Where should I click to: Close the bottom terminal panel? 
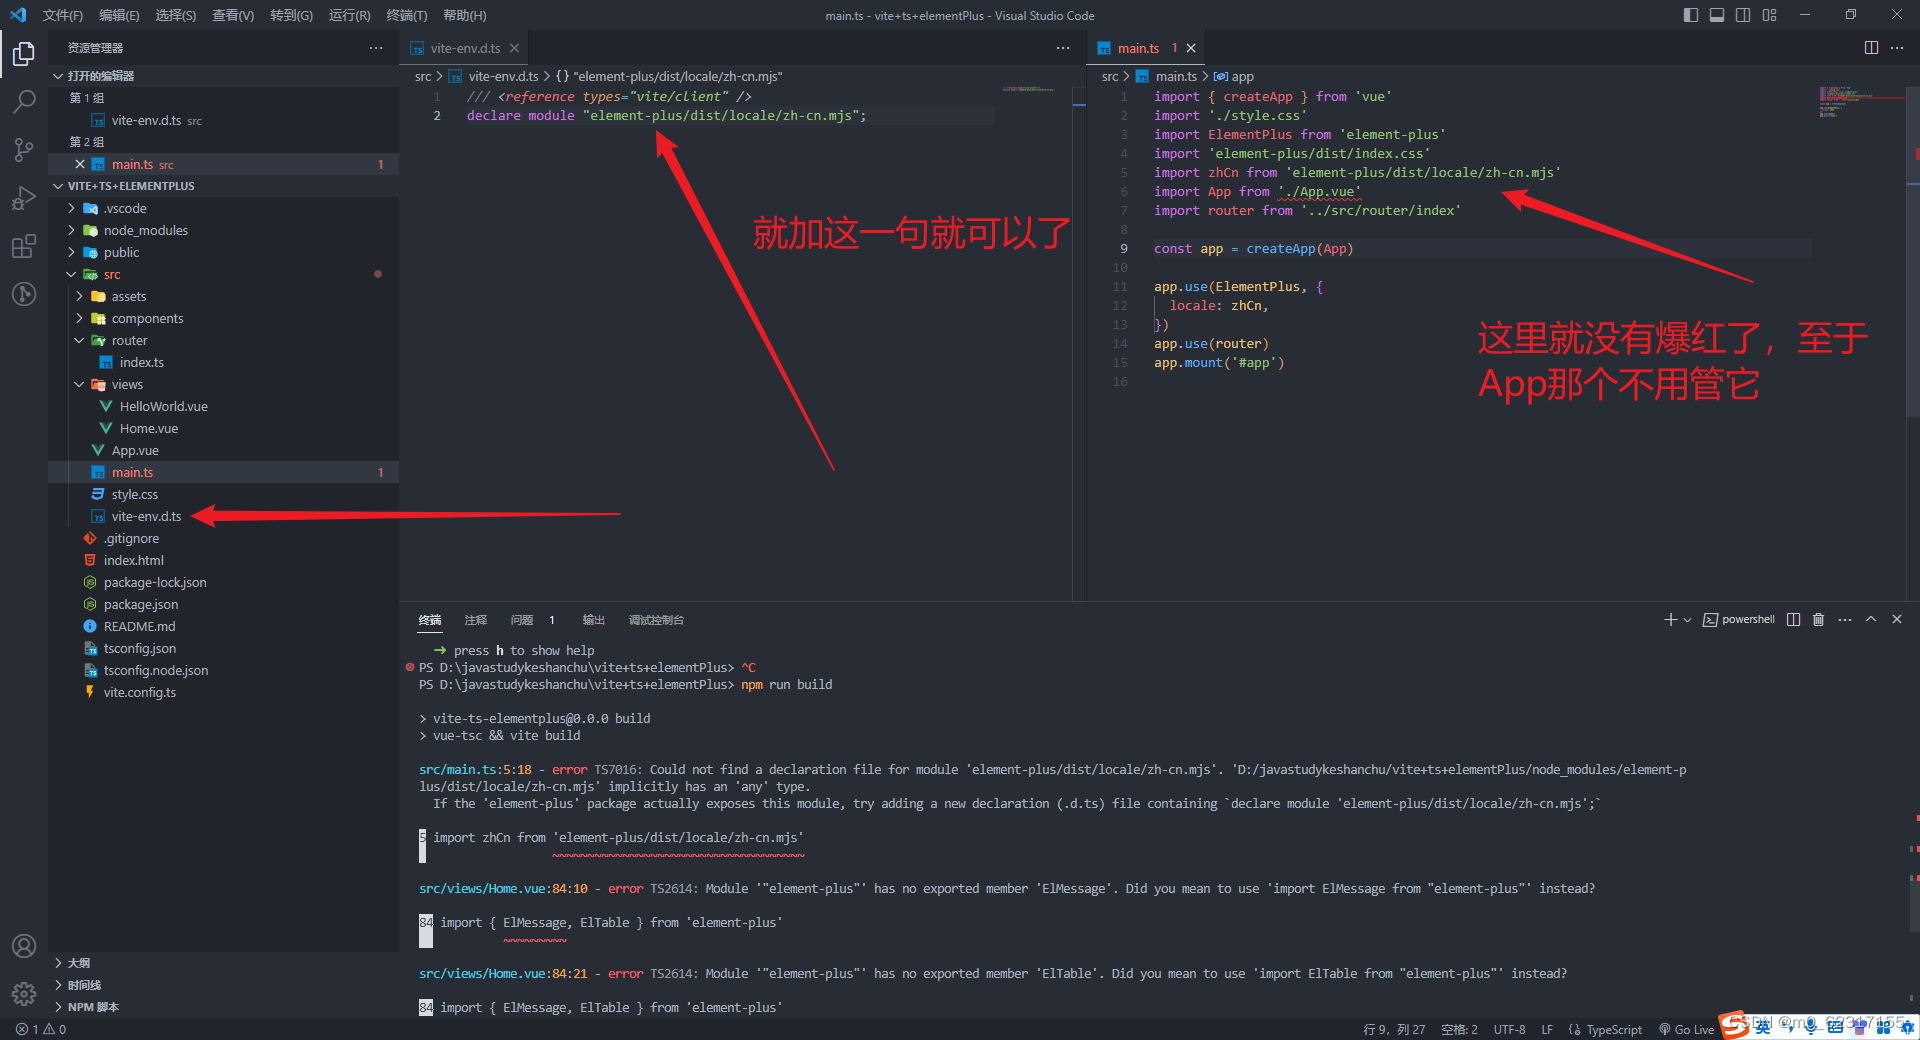click(x=1897, y=620)
